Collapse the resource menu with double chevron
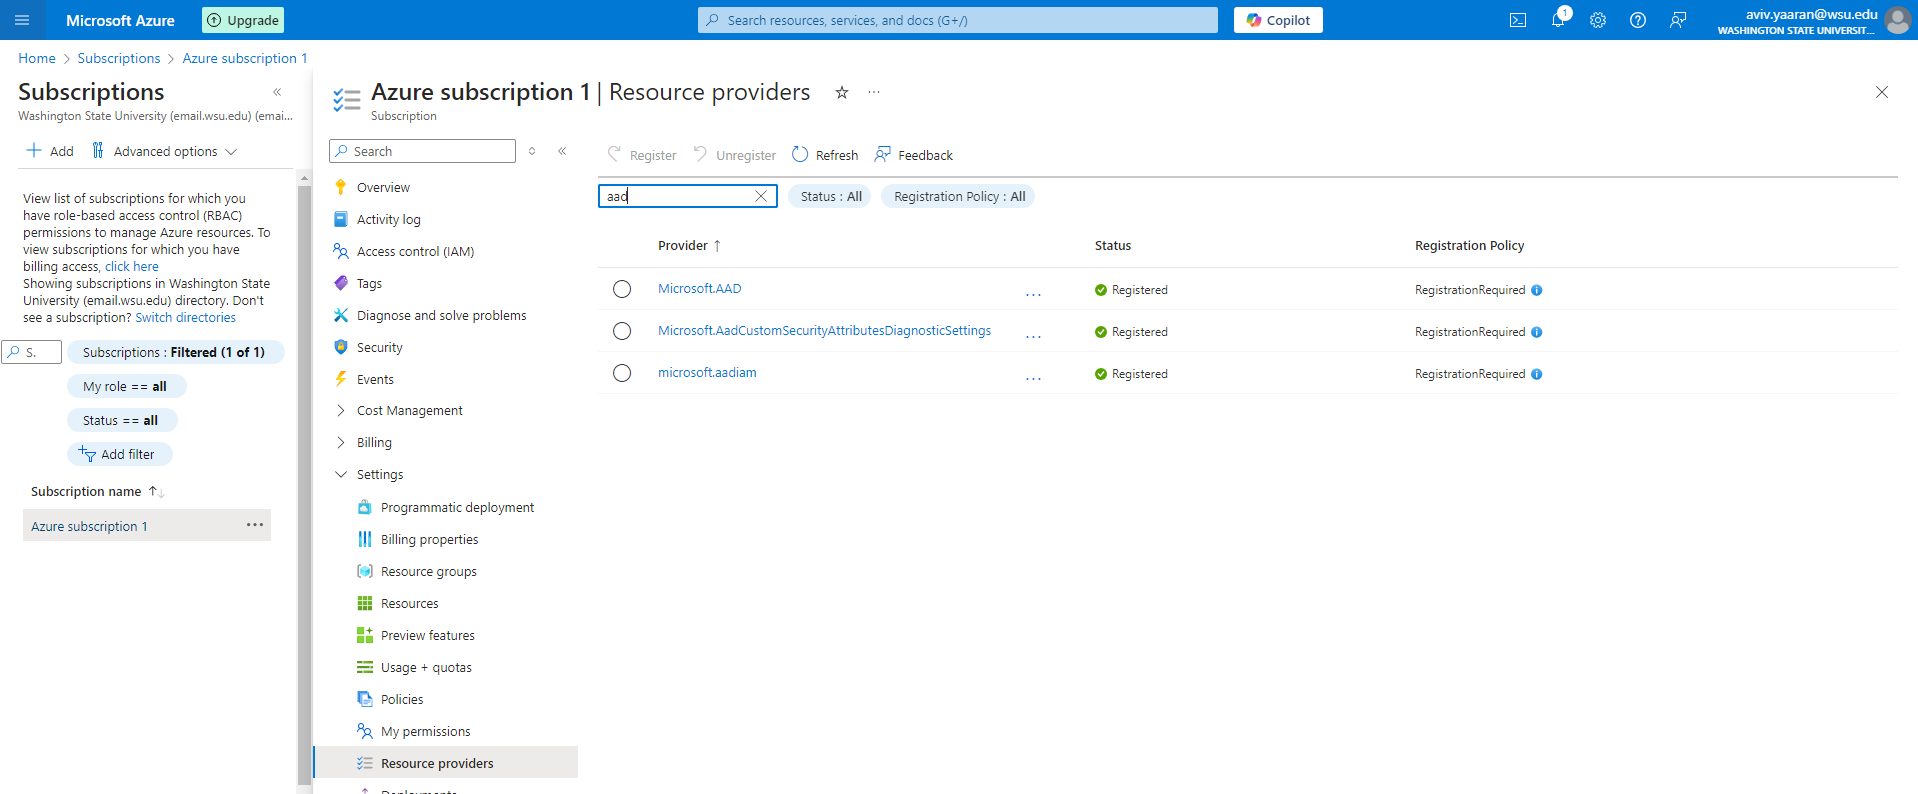The height and width of the screenshot is (794, 1918). [x=562, y=151]
